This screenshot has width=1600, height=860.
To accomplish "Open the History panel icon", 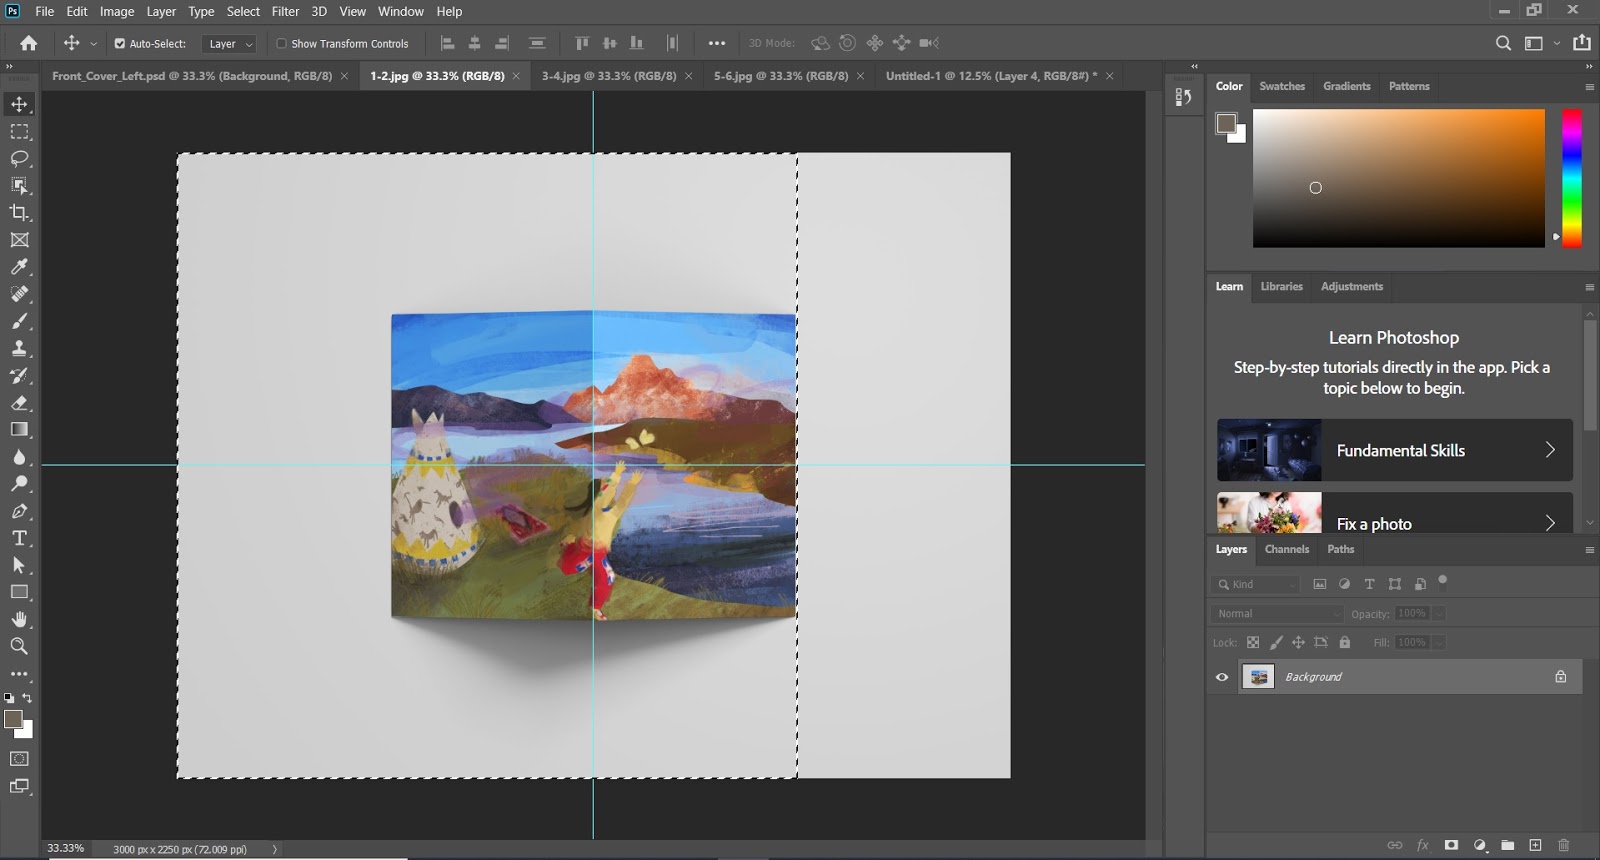I will 1184,96.
